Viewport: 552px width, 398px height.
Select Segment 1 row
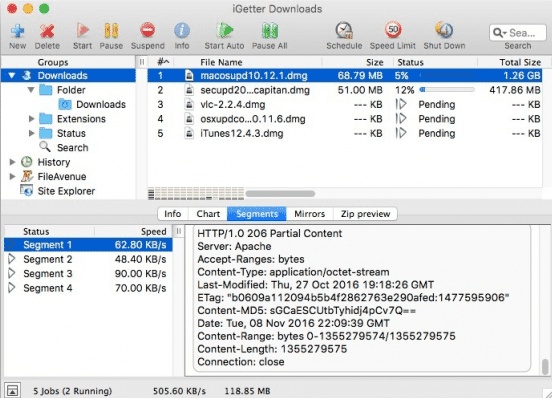click(88, 245)
